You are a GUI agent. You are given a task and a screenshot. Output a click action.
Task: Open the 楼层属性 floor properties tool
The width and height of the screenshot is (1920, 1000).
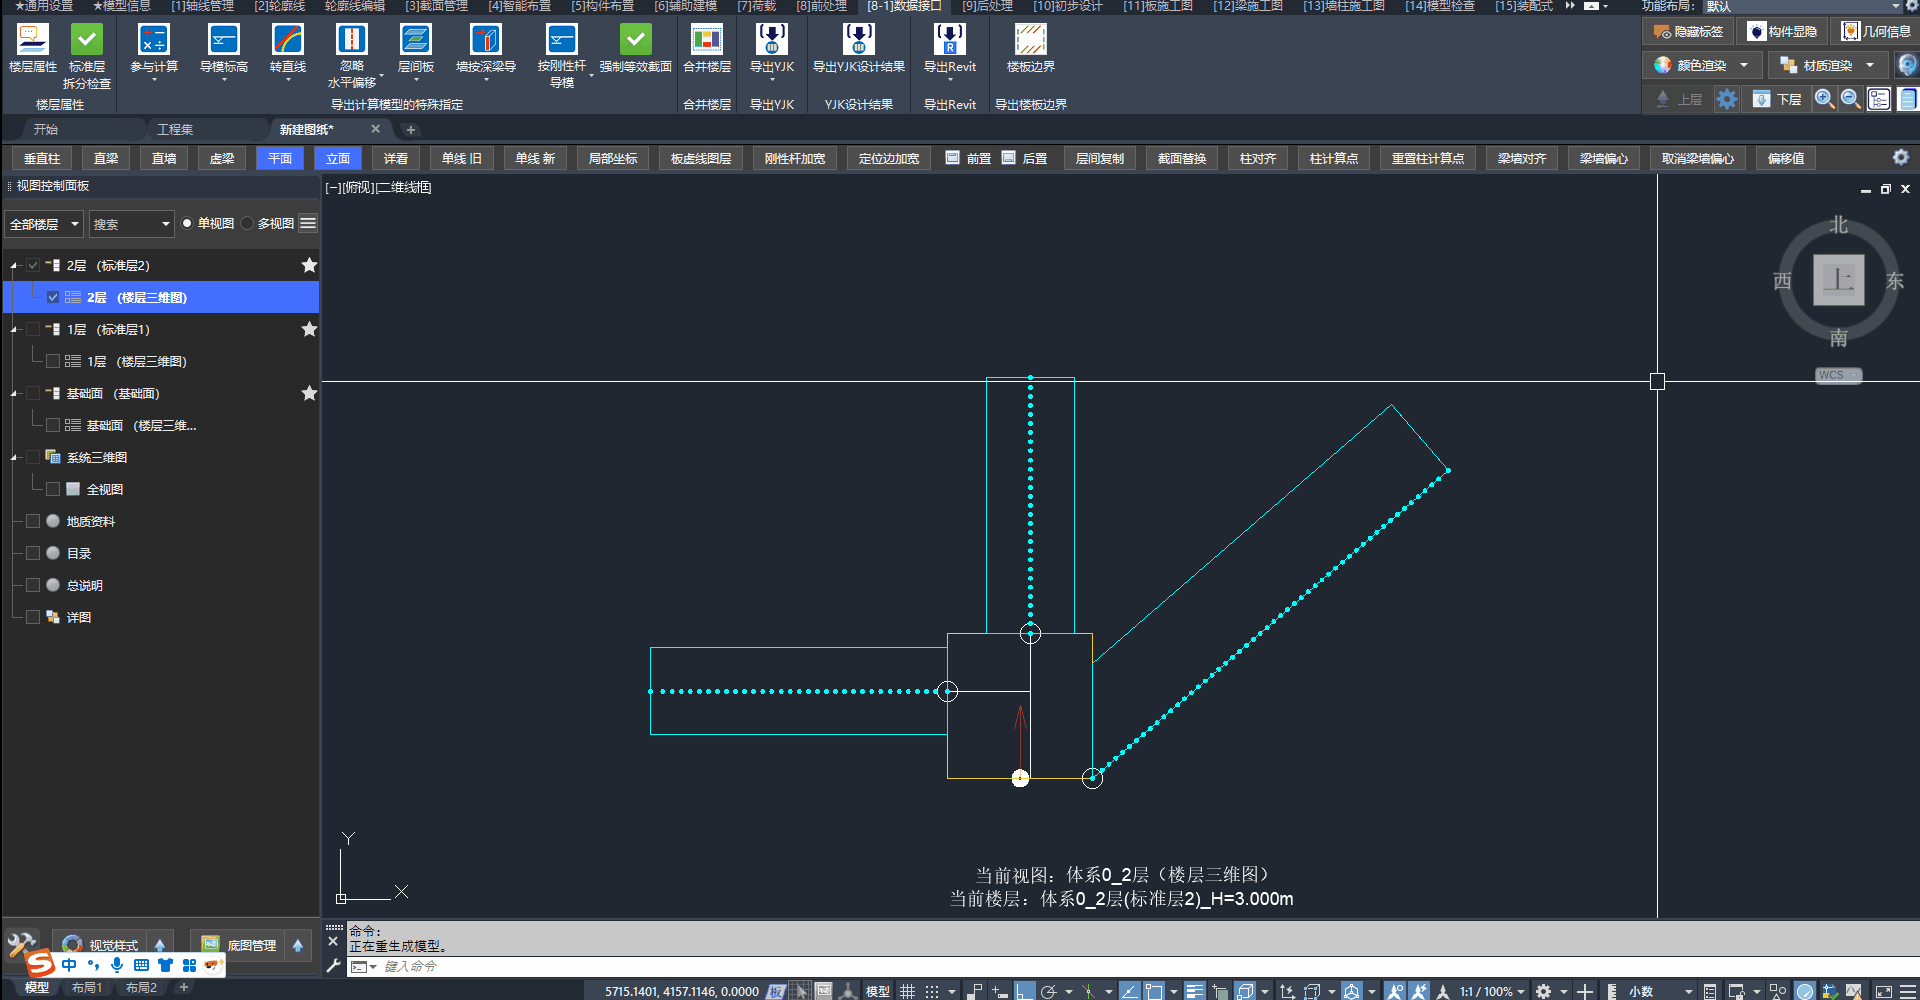tap(32, 40)
